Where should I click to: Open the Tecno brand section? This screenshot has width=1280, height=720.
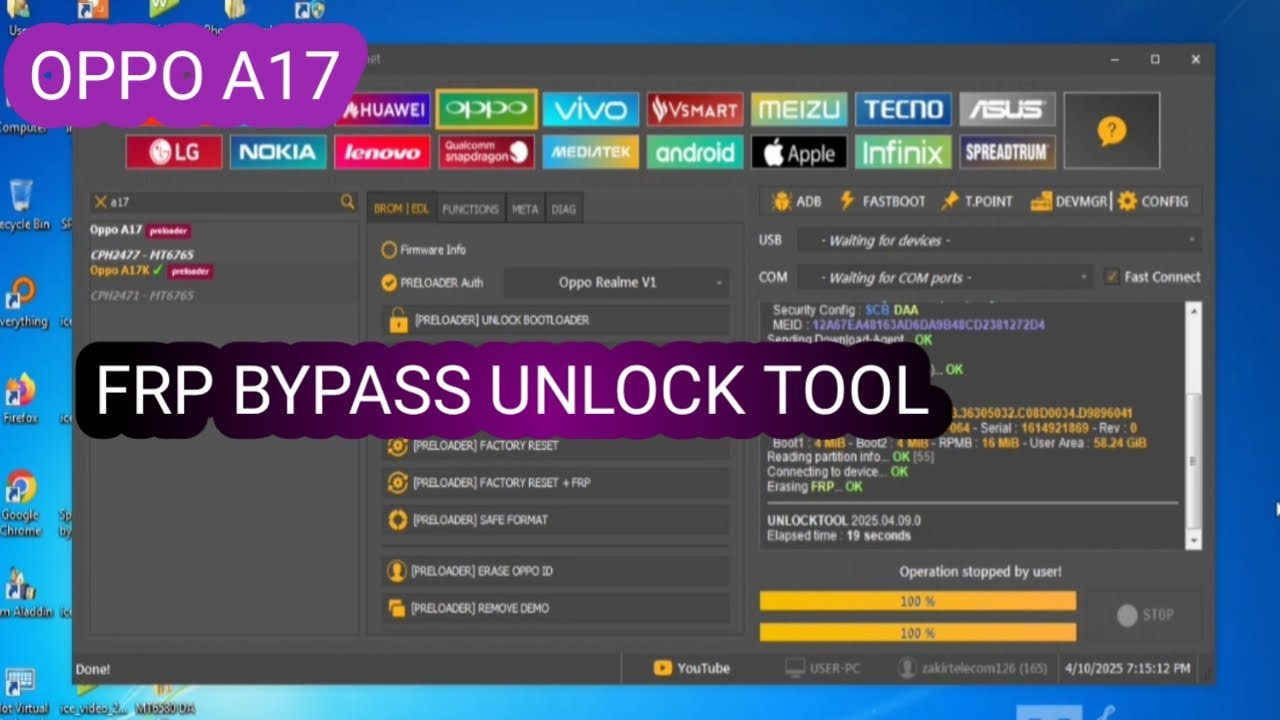903,109
